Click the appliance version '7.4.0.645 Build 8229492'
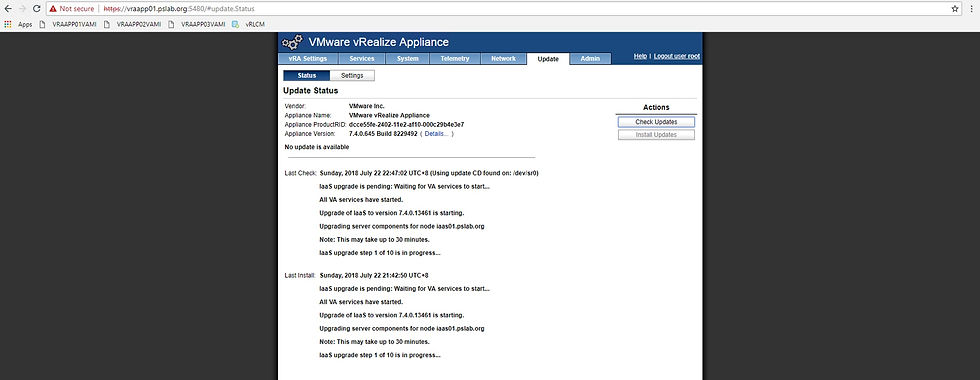This screenshot has width=980, height=380. pyautogui.click(x=383, y=134)
